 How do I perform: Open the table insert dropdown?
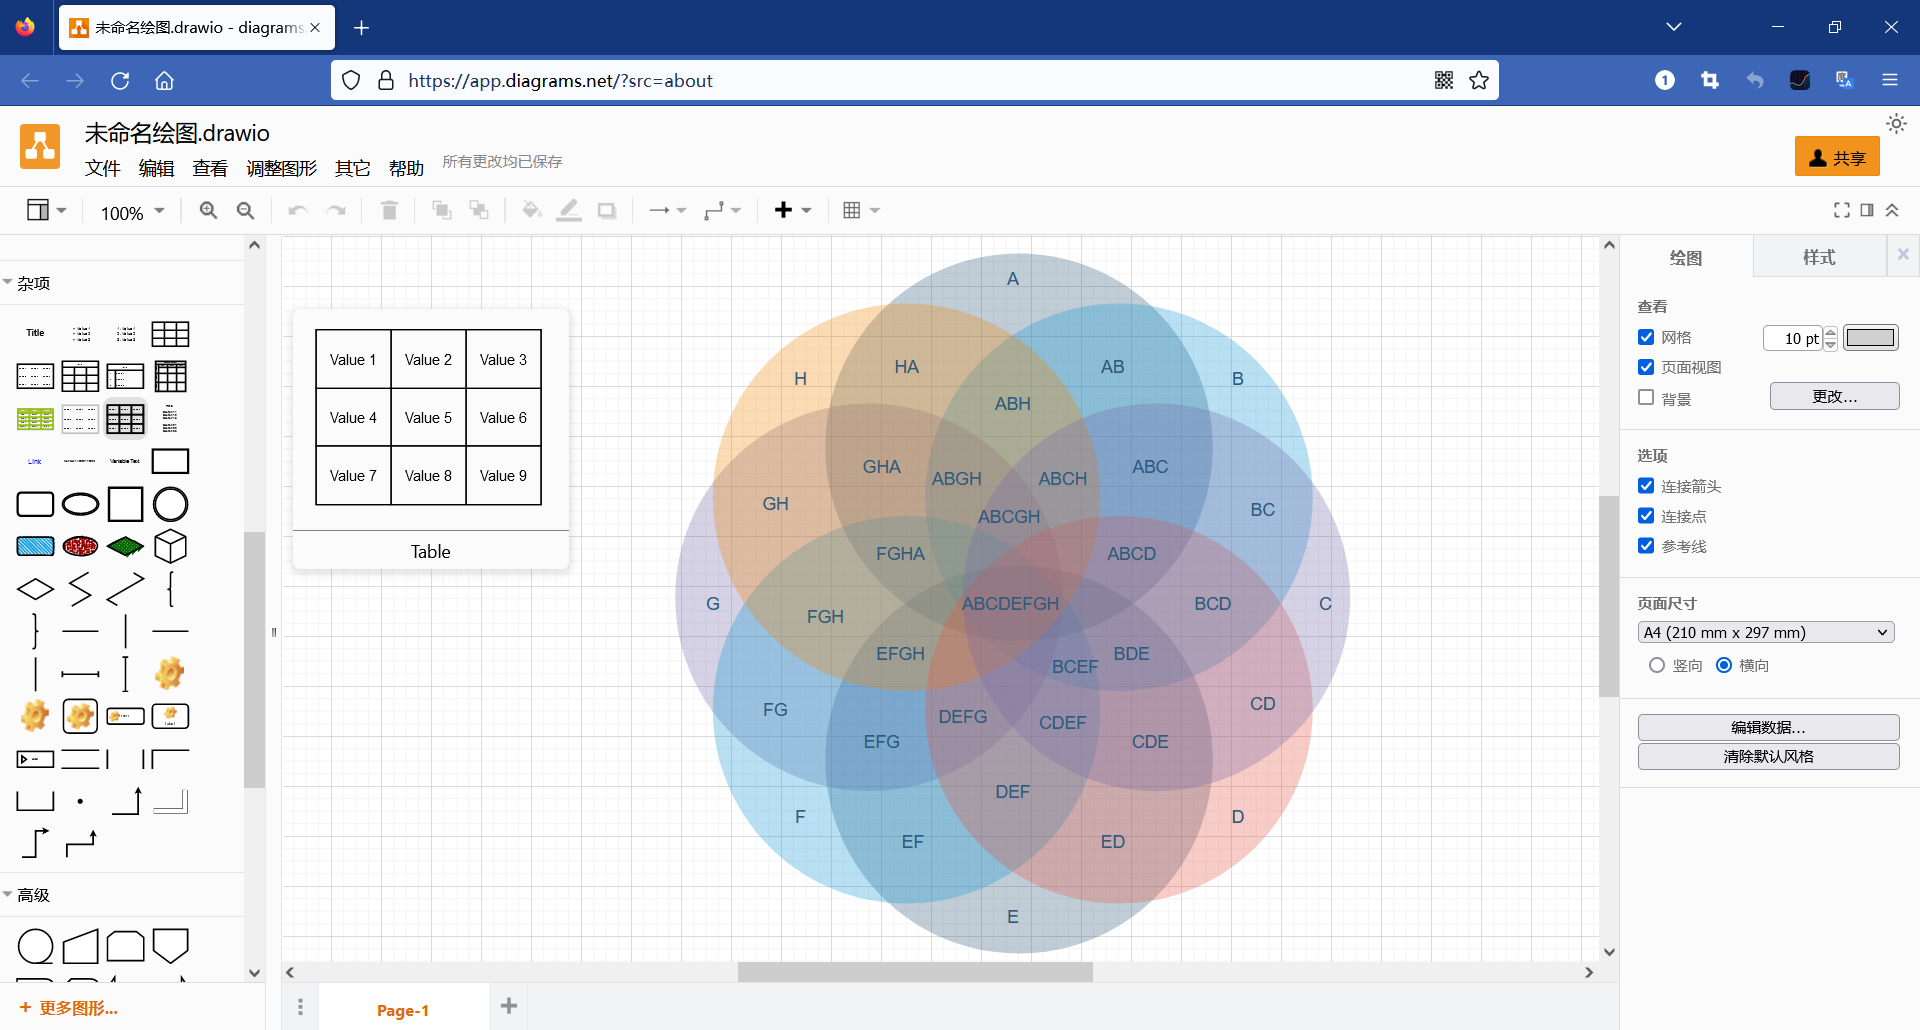pyautogui.click(x=861, y=210)
